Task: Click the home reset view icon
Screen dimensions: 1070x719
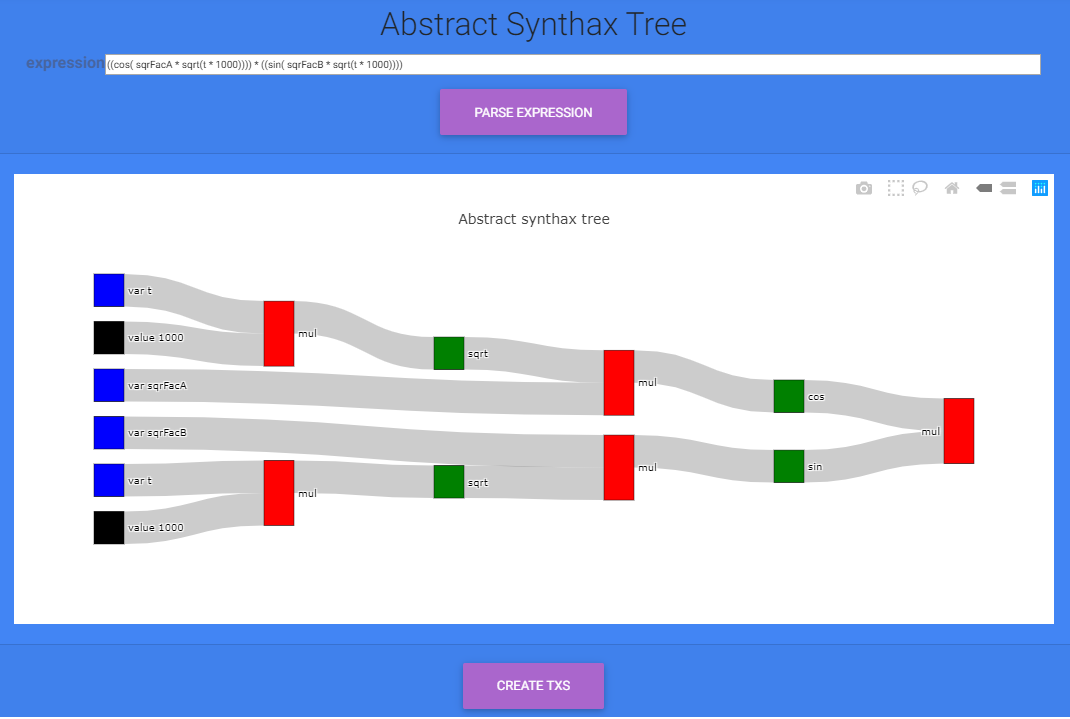Action: tap(951, 188)
